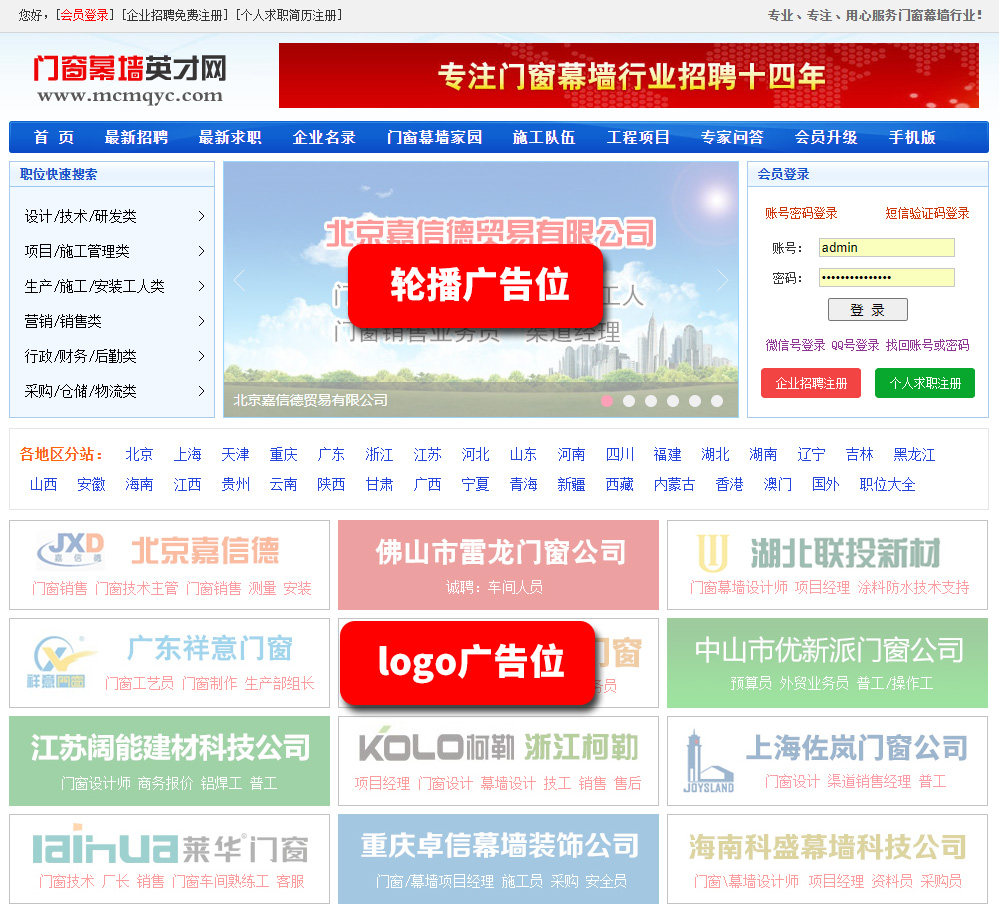Image resolution: width=999 pixels, height=908 pixels.
Task: Open the 上海佐岚门窗公司 Joysland ad
Action: pyautogui.click(x=827, y=760)
